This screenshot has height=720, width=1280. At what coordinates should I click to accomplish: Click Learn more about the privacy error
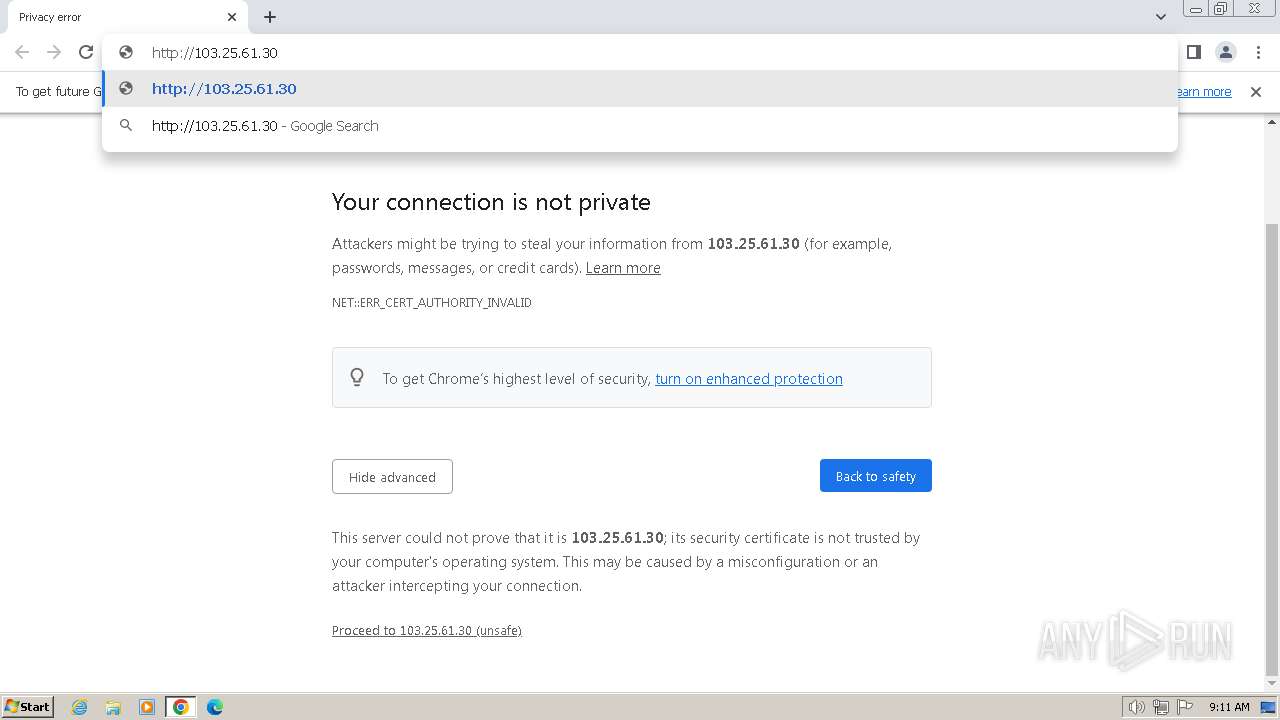click(x=623, y=268)
